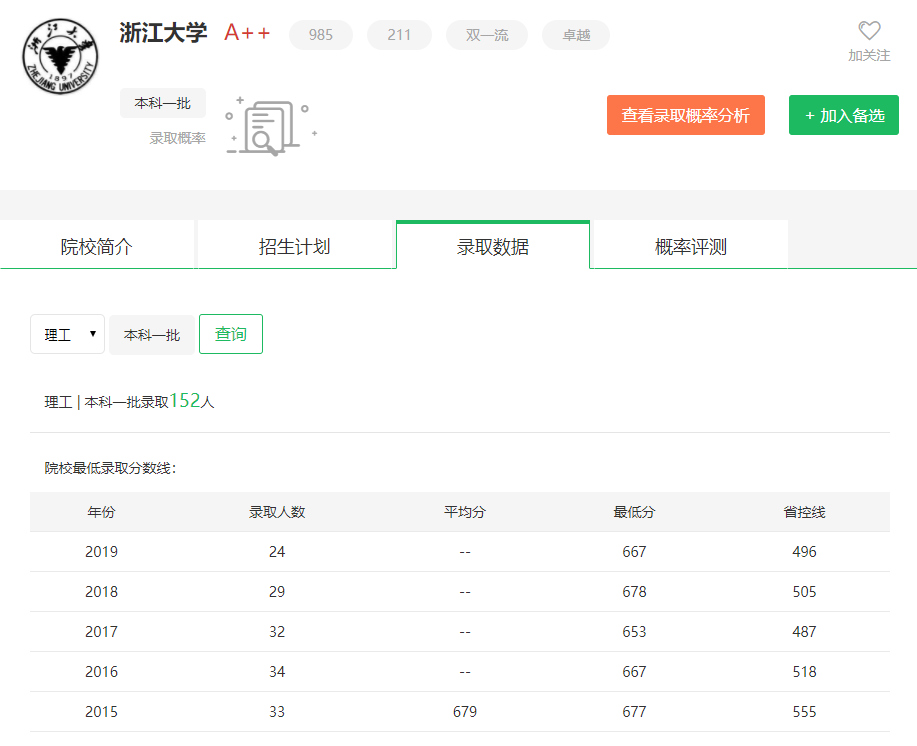Click the heart follow icon
This screenshot has width=917, height=746.
coord(869,30)
